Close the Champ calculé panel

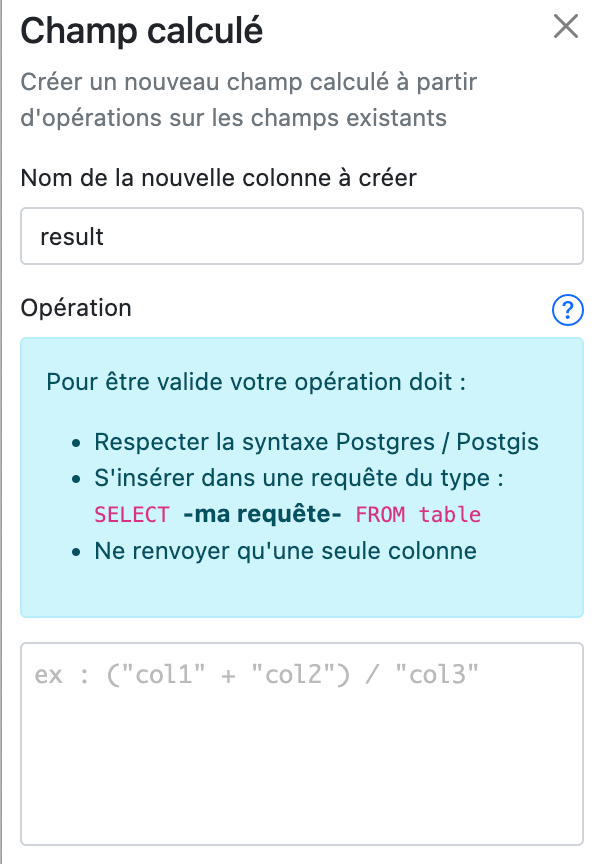[x=566, y=27]
